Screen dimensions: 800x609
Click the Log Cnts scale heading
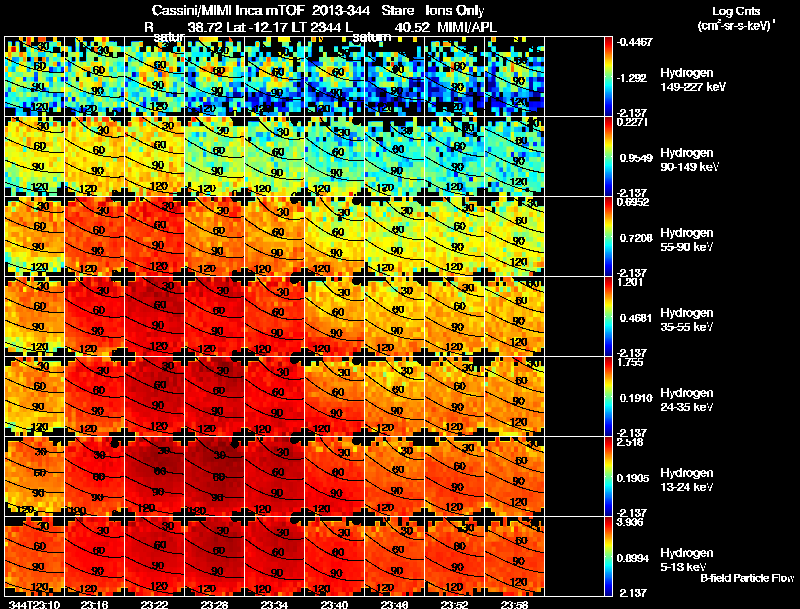coord(736,11)
